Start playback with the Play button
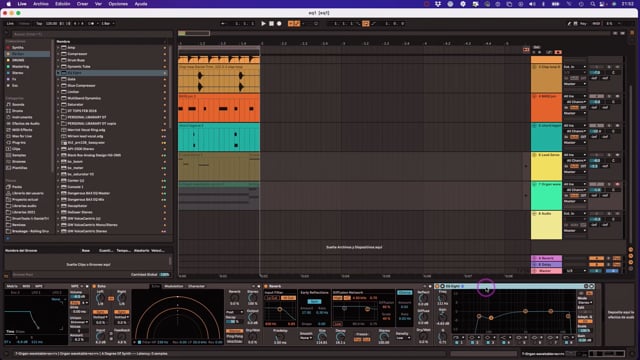Viewport: 640px width, 360px height. [x=263, y=24]
